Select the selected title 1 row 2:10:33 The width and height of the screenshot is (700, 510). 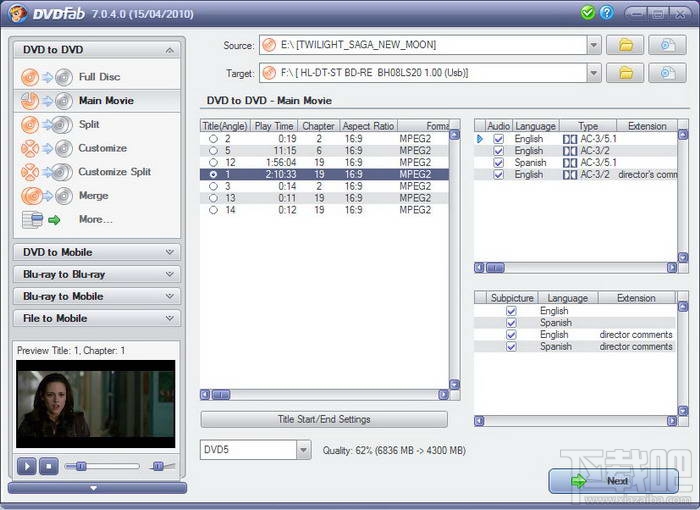tap(324, 175)
